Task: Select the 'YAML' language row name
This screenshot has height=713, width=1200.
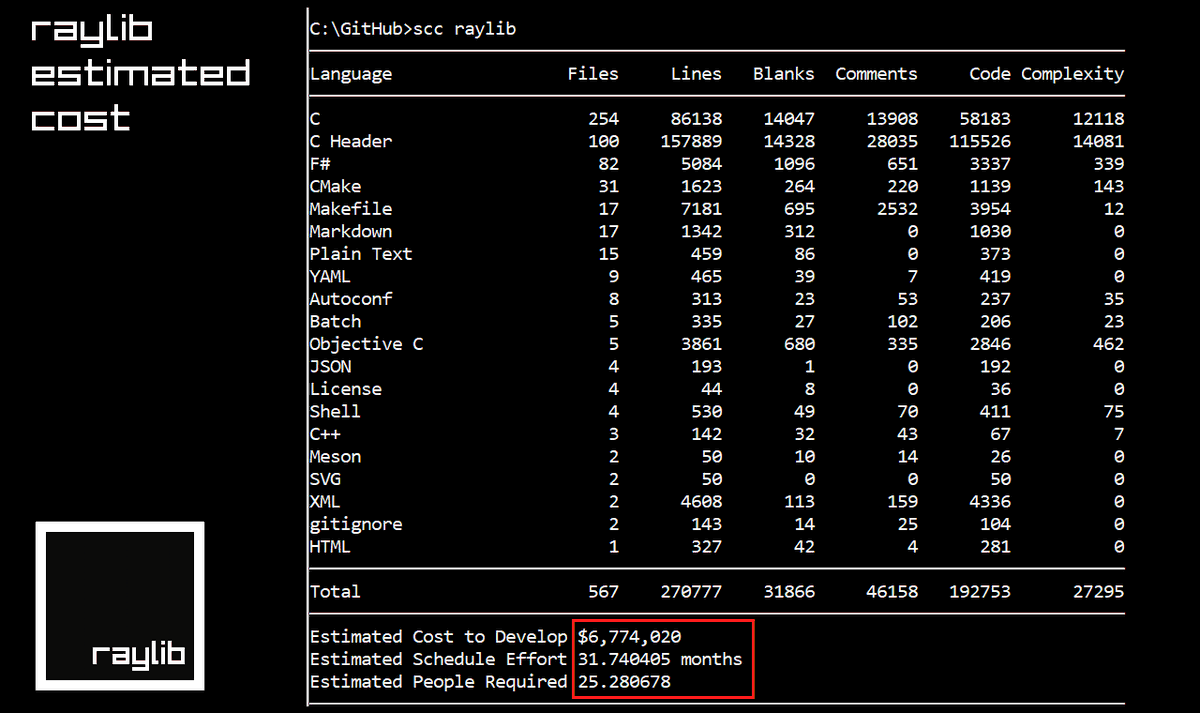Action: pyautogui.click(x=331, y=276)
